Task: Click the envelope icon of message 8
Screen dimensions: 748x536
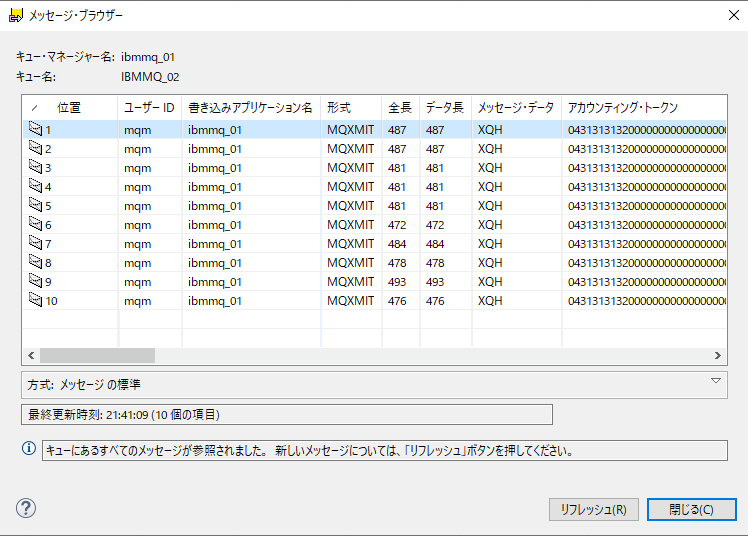Action: (x=35, y=262)
